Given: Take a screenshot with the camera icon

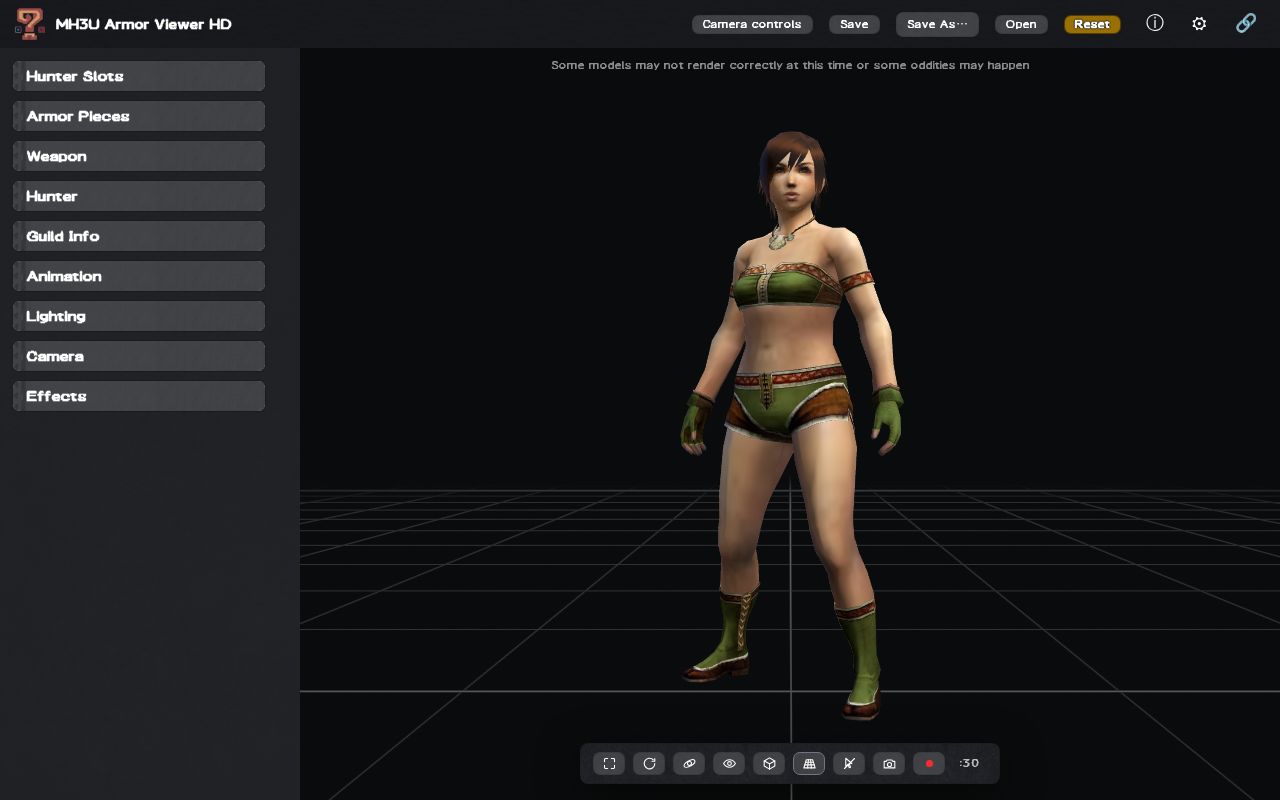Looking at the screenshot, I should pyautogui.click(x=889, y=763).
